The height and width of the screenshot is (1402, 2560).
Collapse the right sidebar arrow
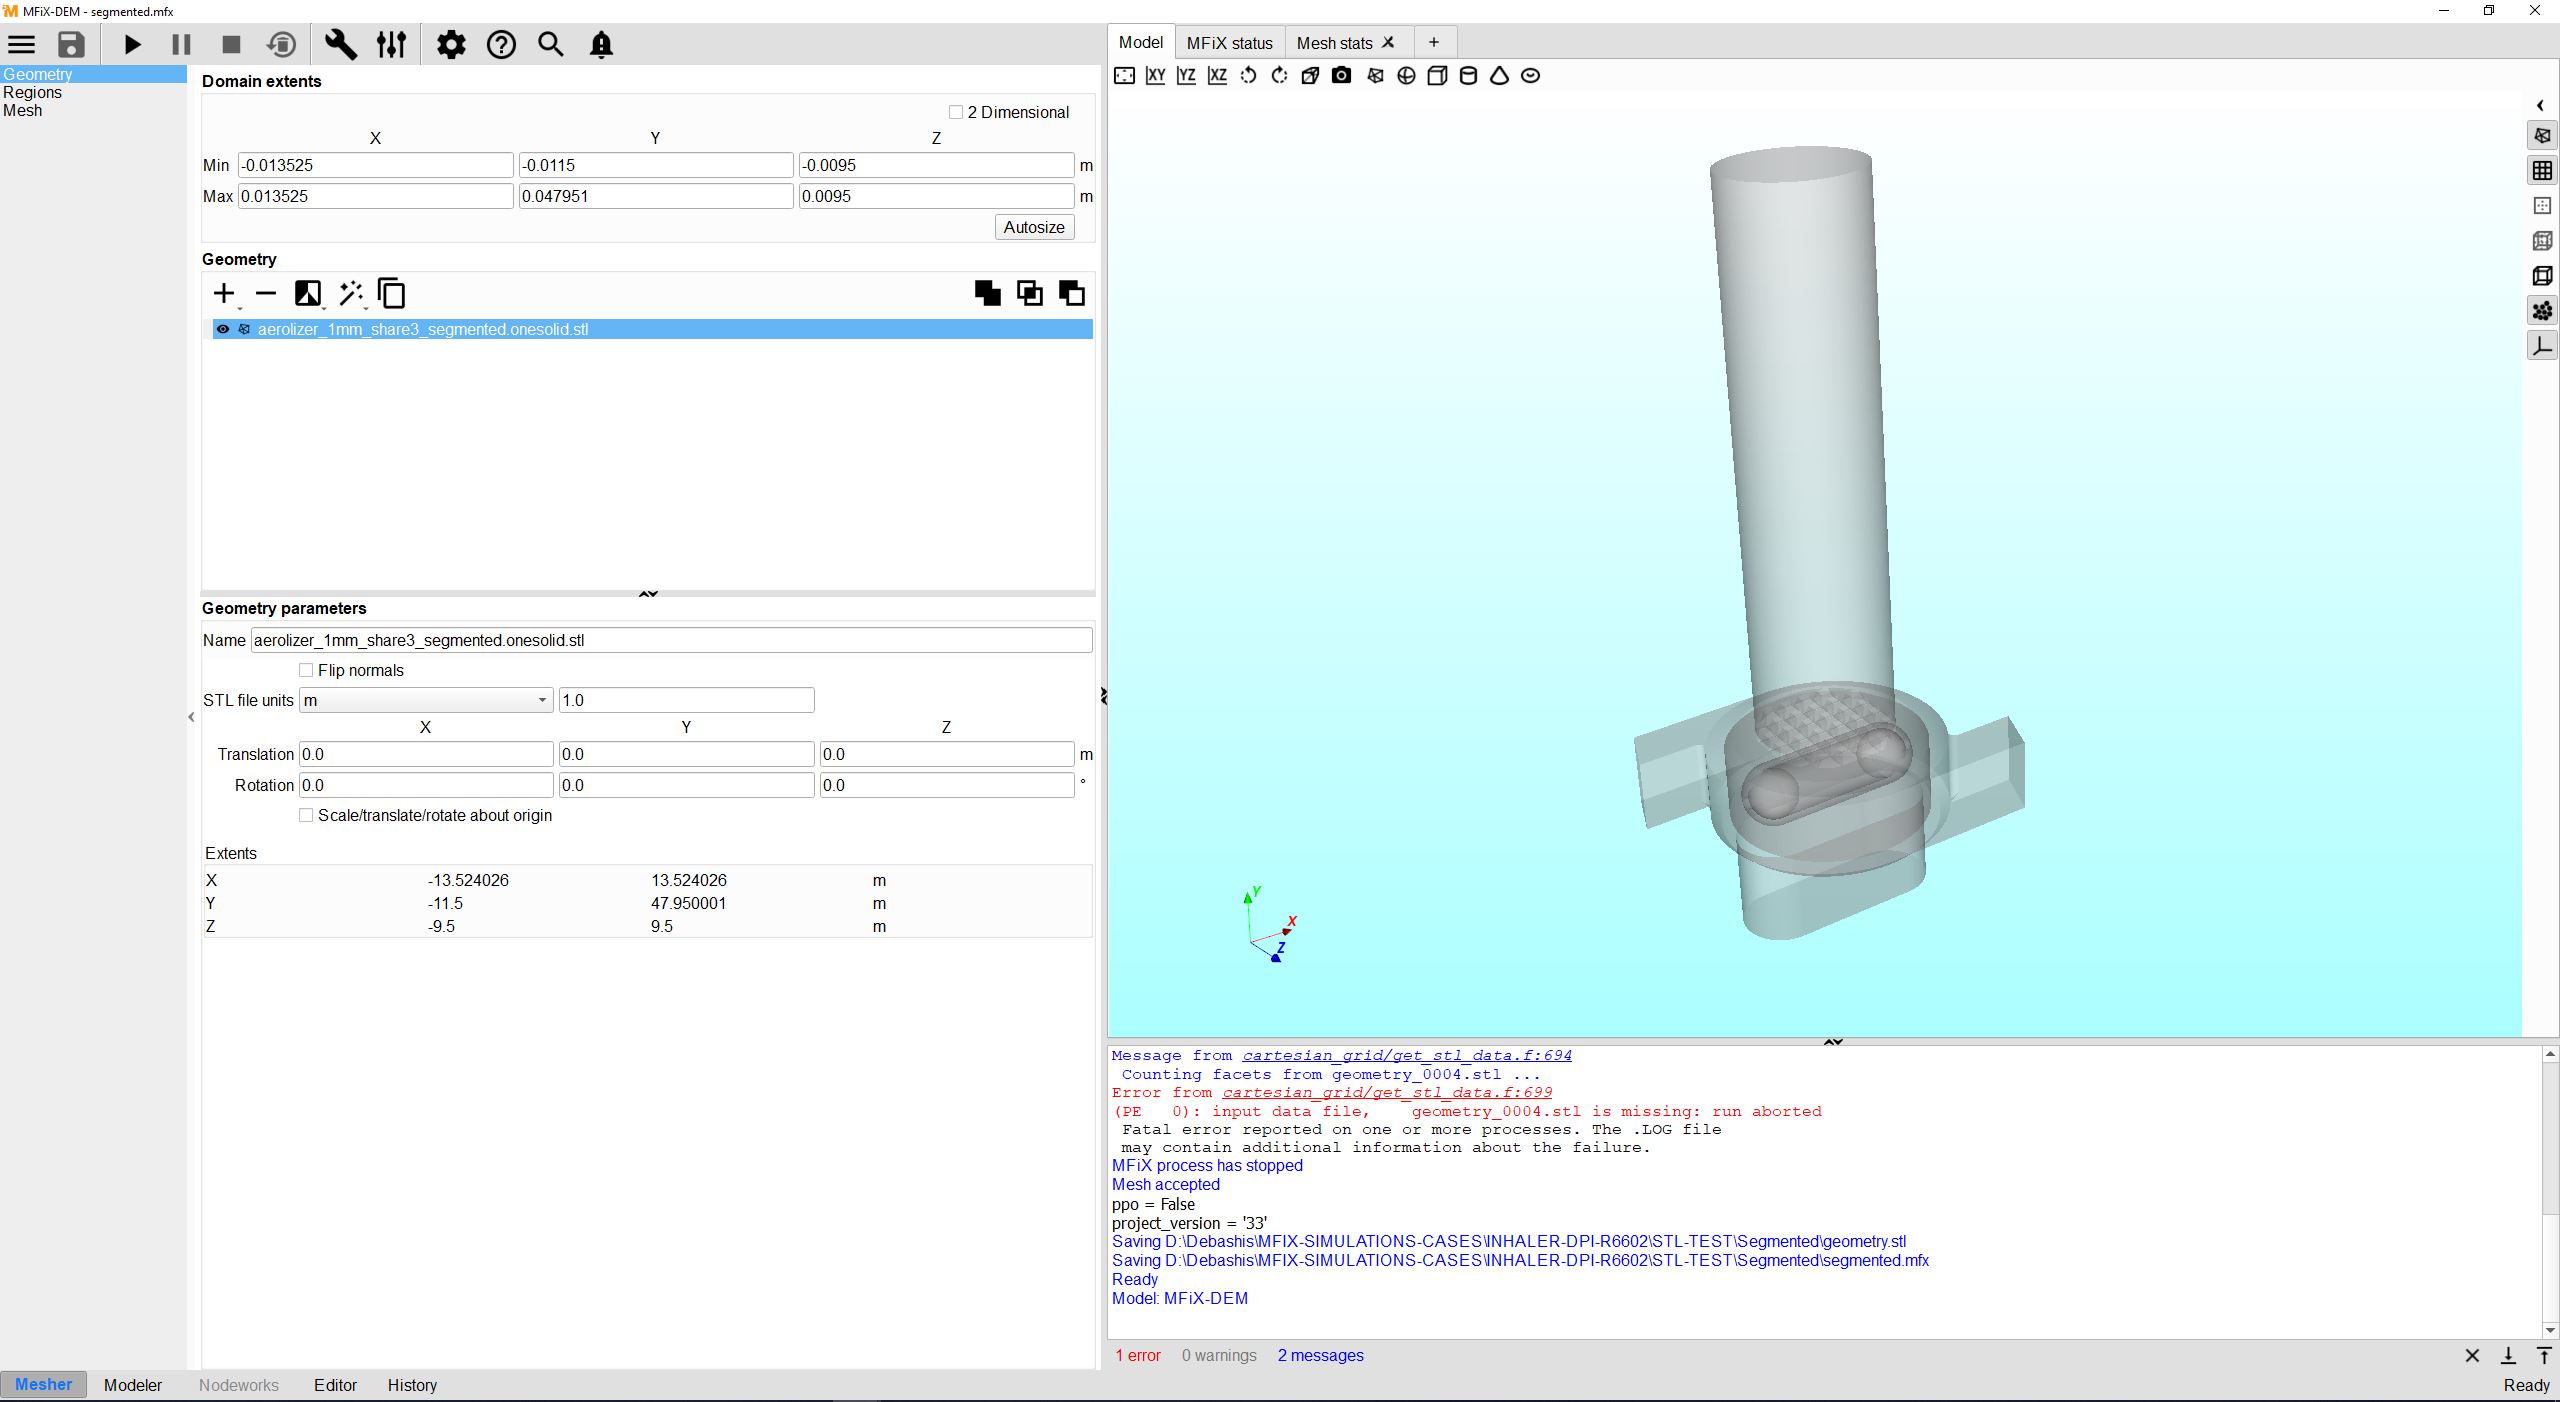(x=2540, y=105)
